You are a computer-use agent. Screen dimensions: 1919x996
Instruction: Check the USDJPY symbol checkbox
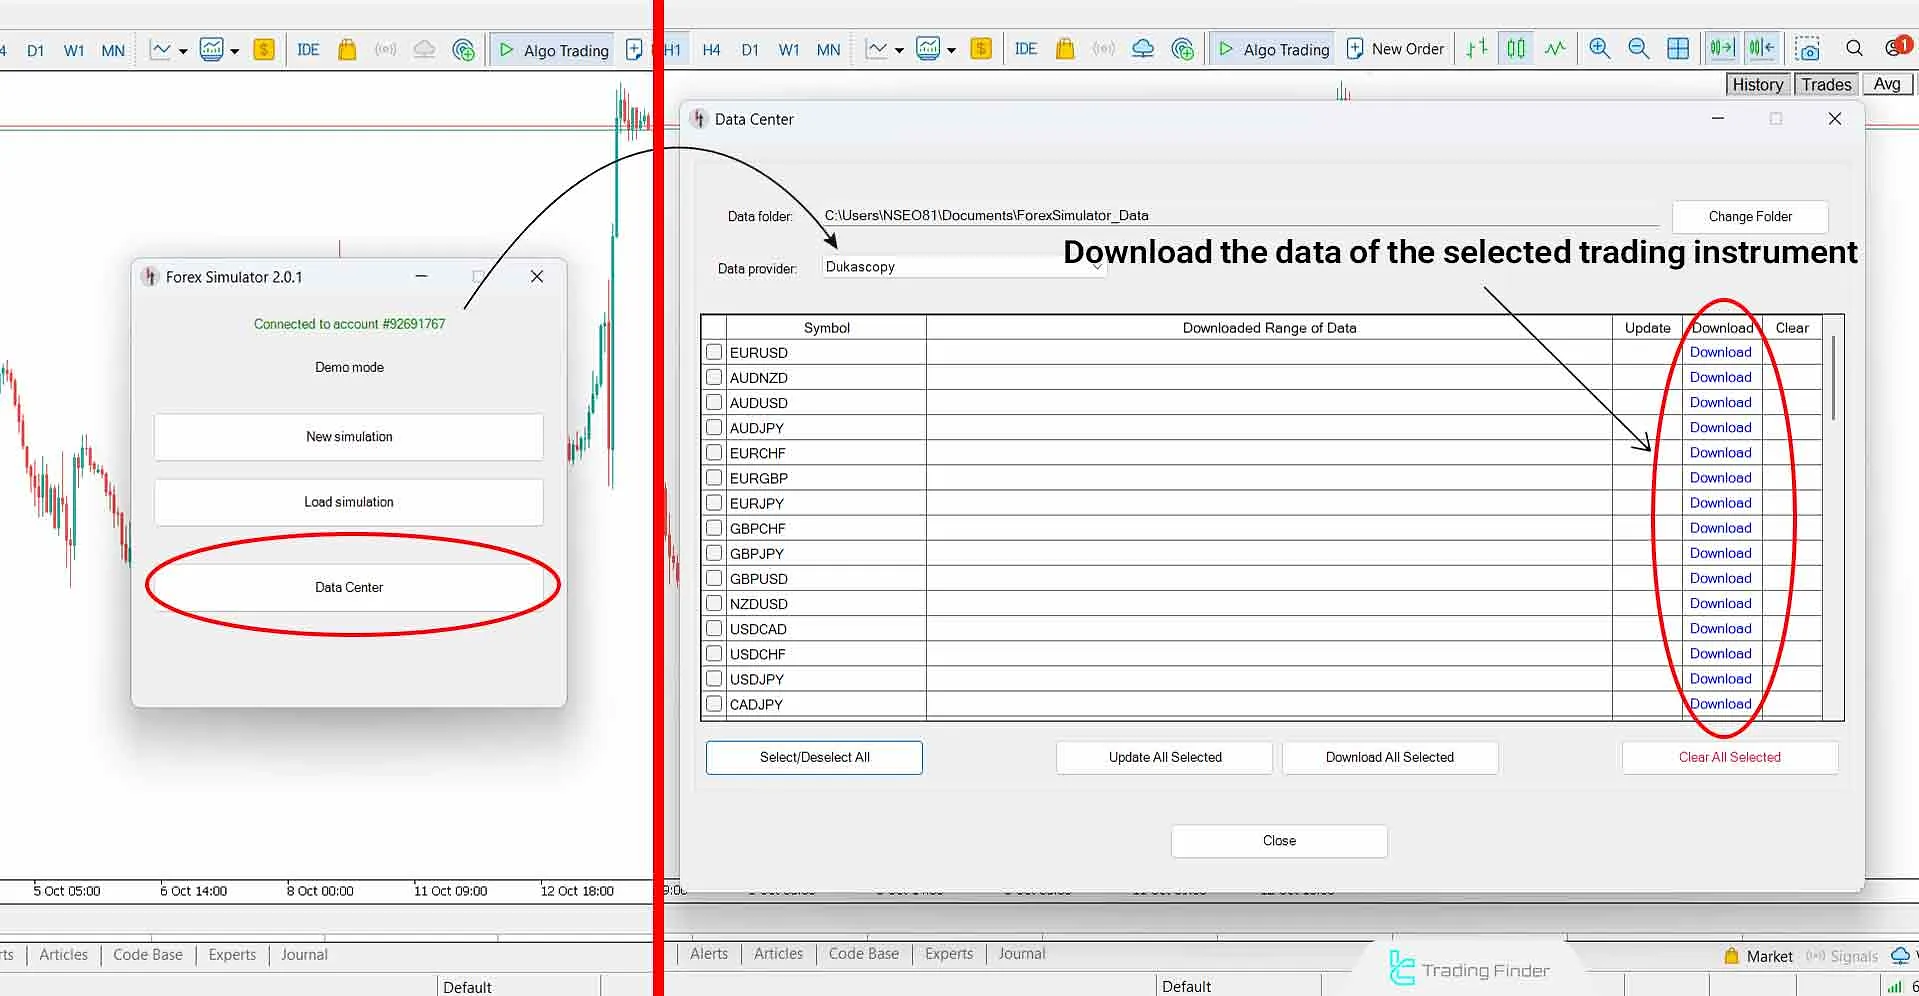713,678
